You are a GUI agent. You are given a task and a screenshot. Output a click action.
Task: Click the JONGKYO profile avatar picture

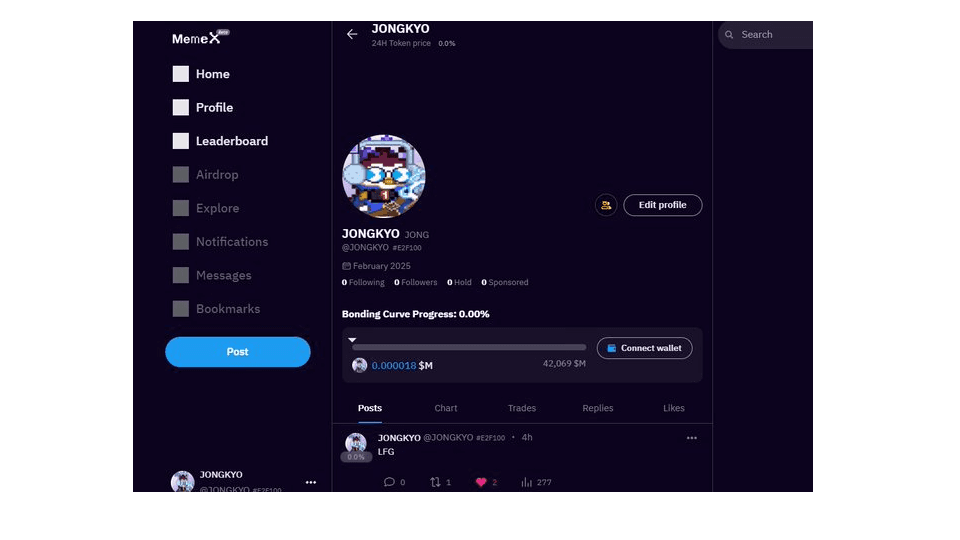(x=384, y=176)
